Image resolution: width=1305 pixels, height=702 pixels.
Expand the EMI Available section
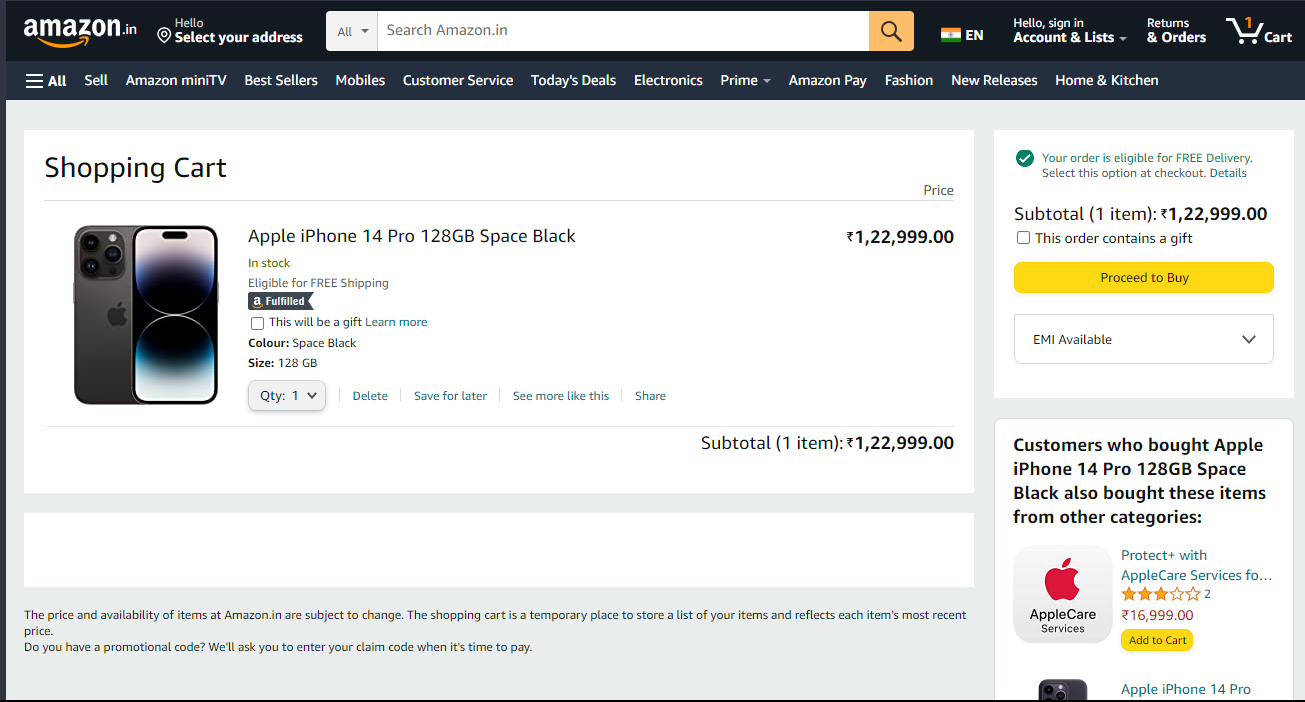click(x=1143, y=339)
